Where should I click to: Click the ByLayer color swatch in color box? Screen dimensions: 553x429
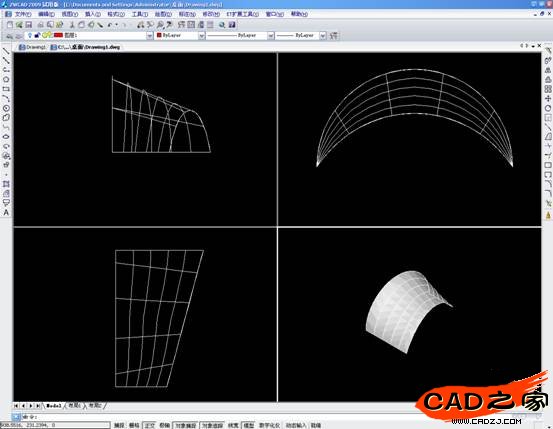(x=159, y=35)
